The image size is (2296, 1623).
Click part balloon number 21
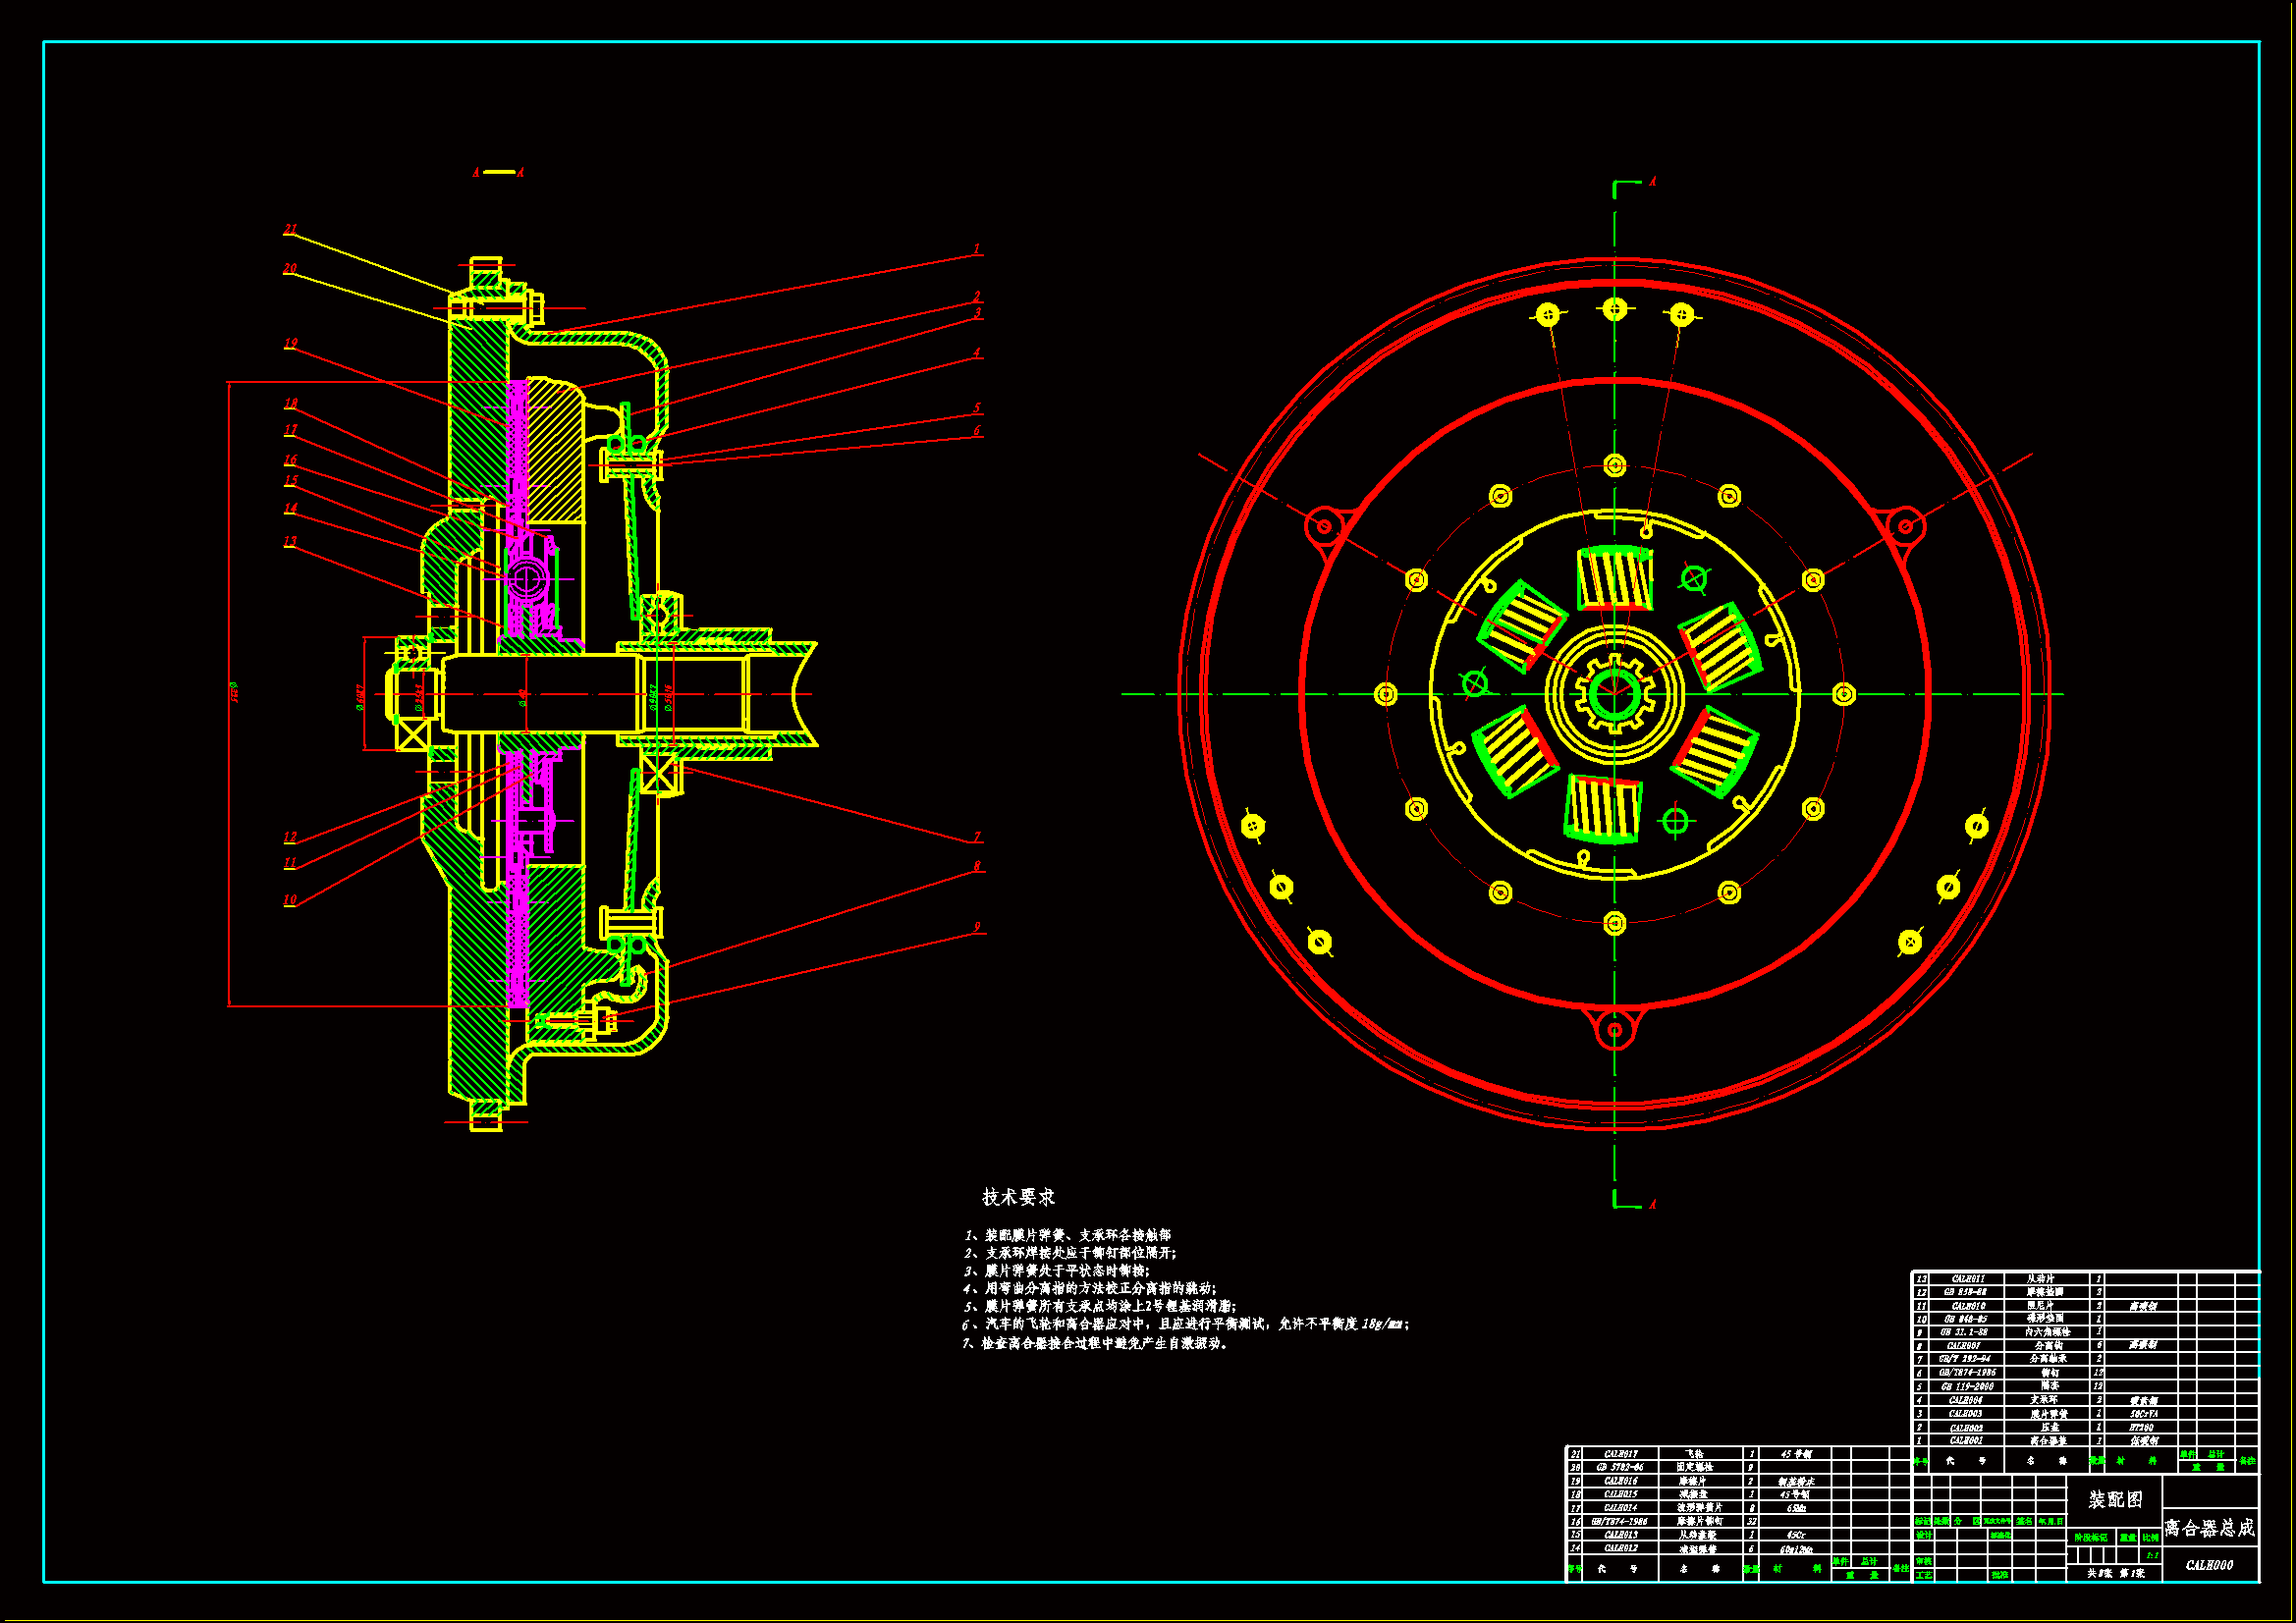click(x=290, y=229)
